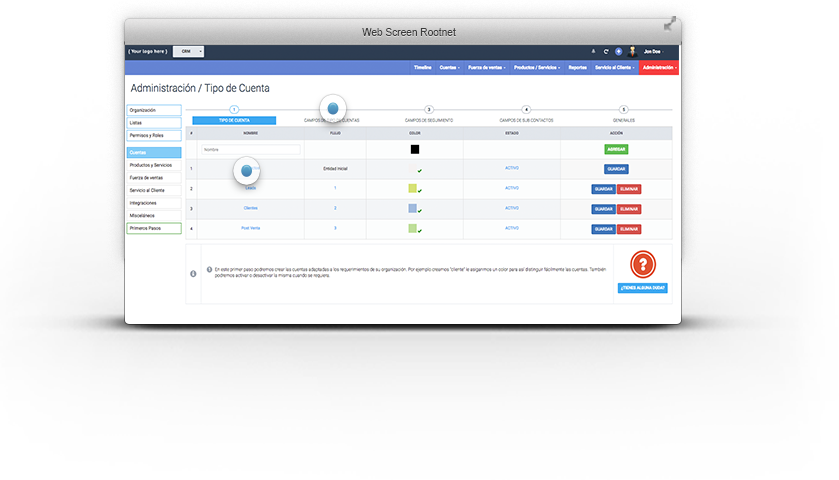Image resolution: width=839 pixels, height=480 pixels.
Task: Pick the black color swatch in new row
Action: (415, 149)
